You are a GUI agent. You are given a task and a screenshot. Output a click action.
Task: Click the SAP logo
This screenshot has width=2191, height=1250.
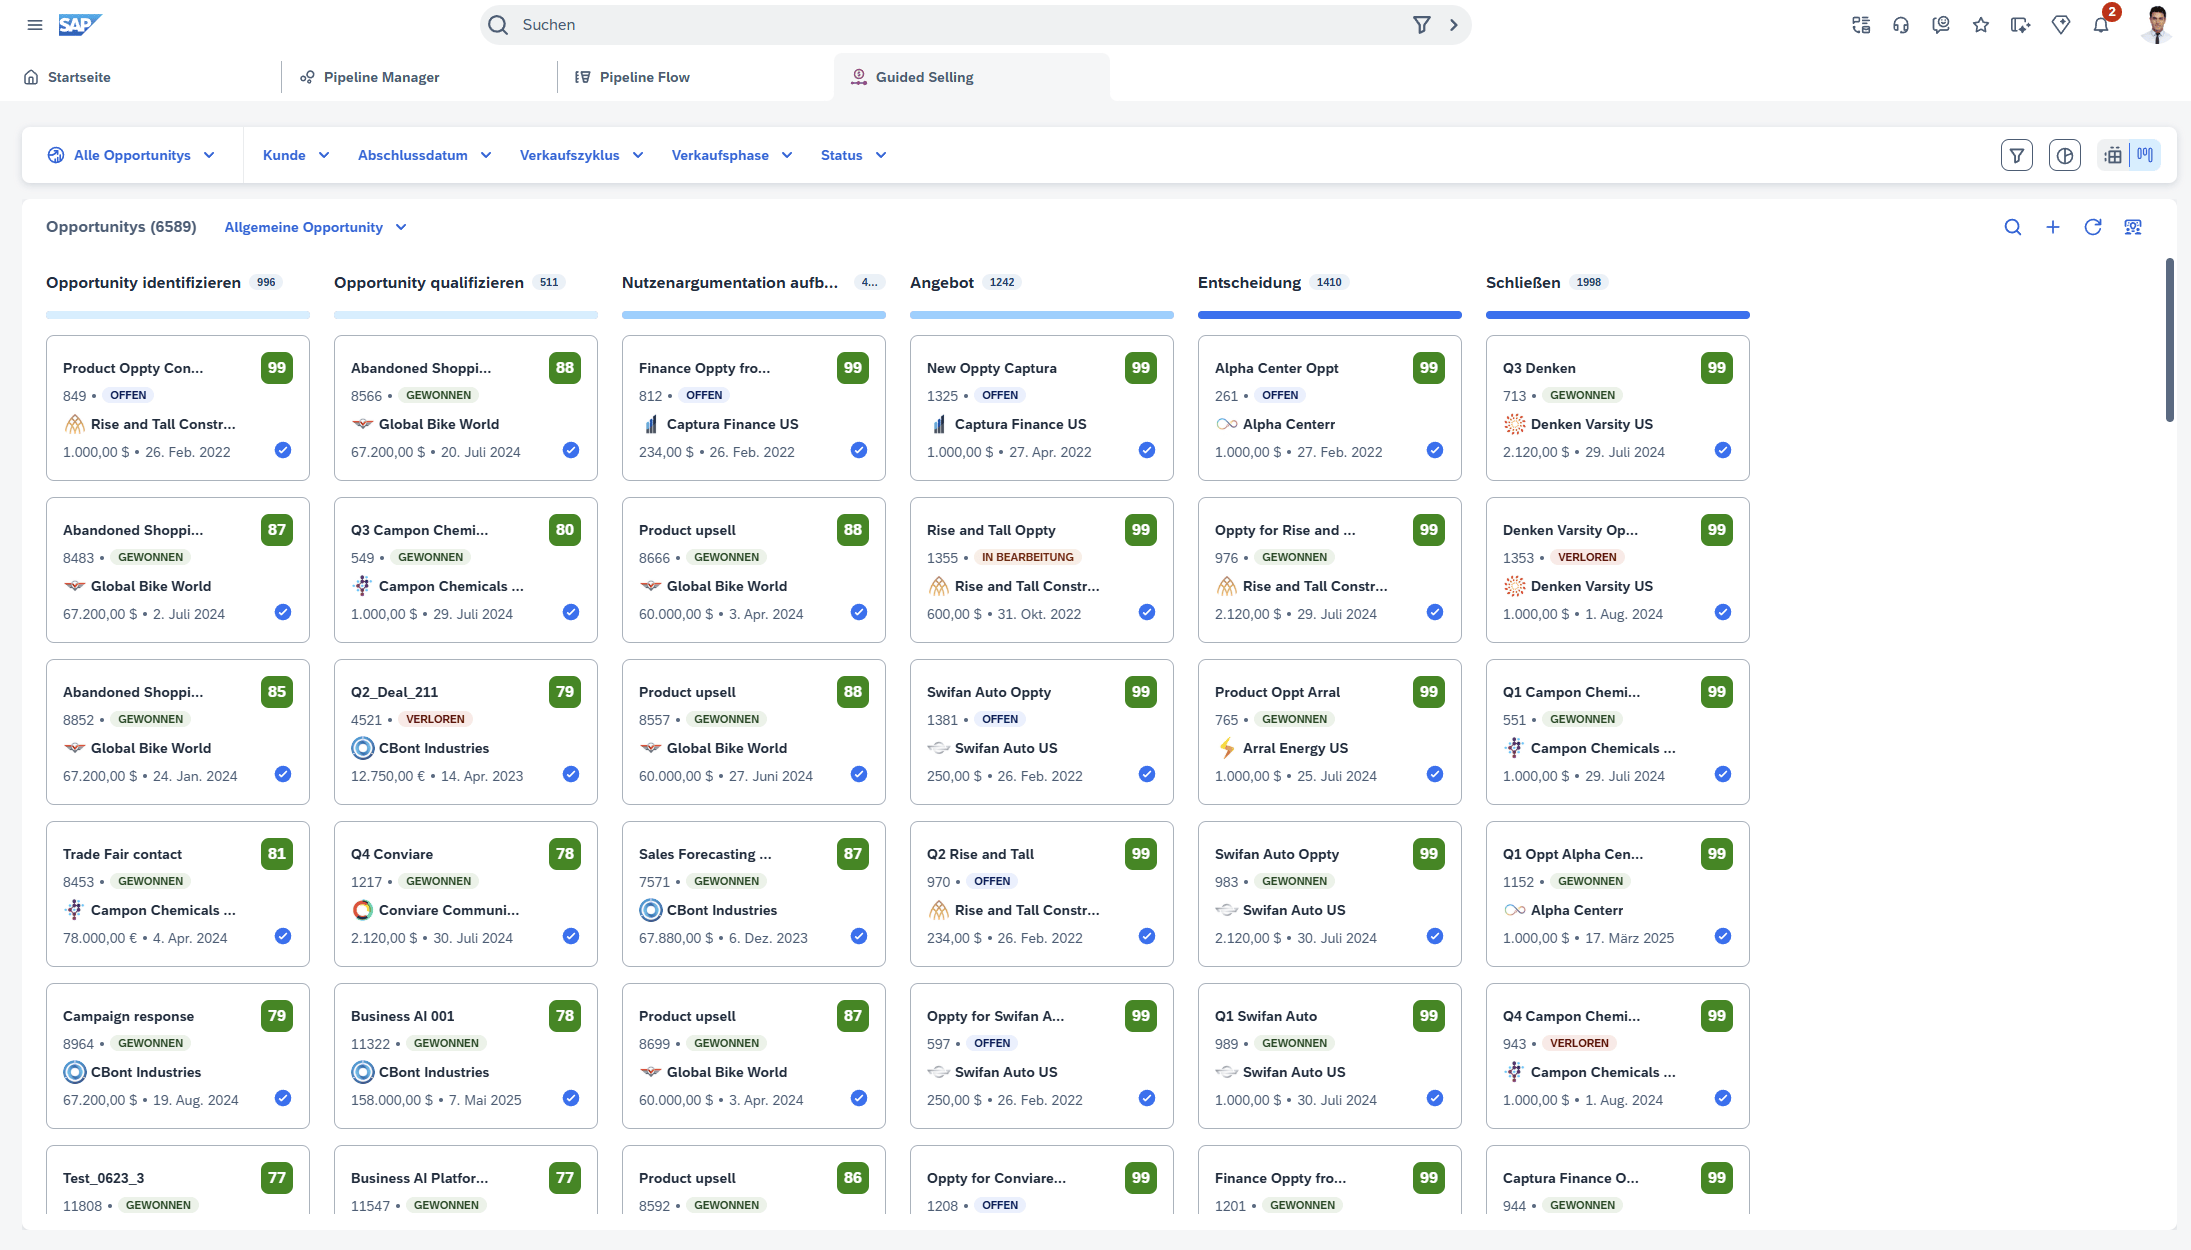80,25
